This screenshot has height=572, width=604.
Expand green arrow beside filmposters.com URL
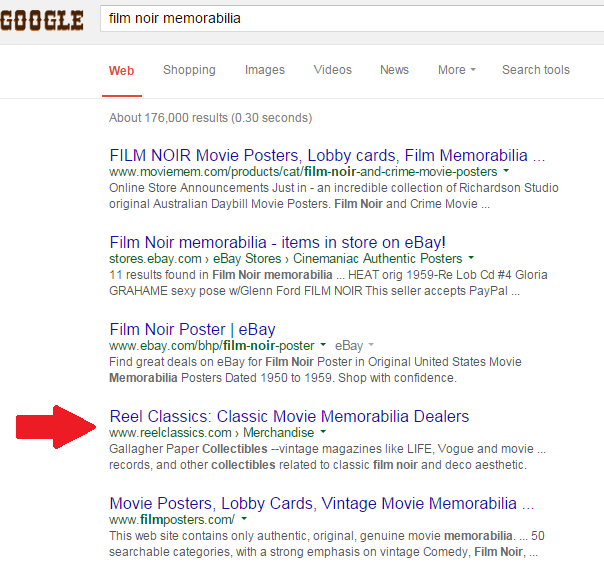coord(244,520)
